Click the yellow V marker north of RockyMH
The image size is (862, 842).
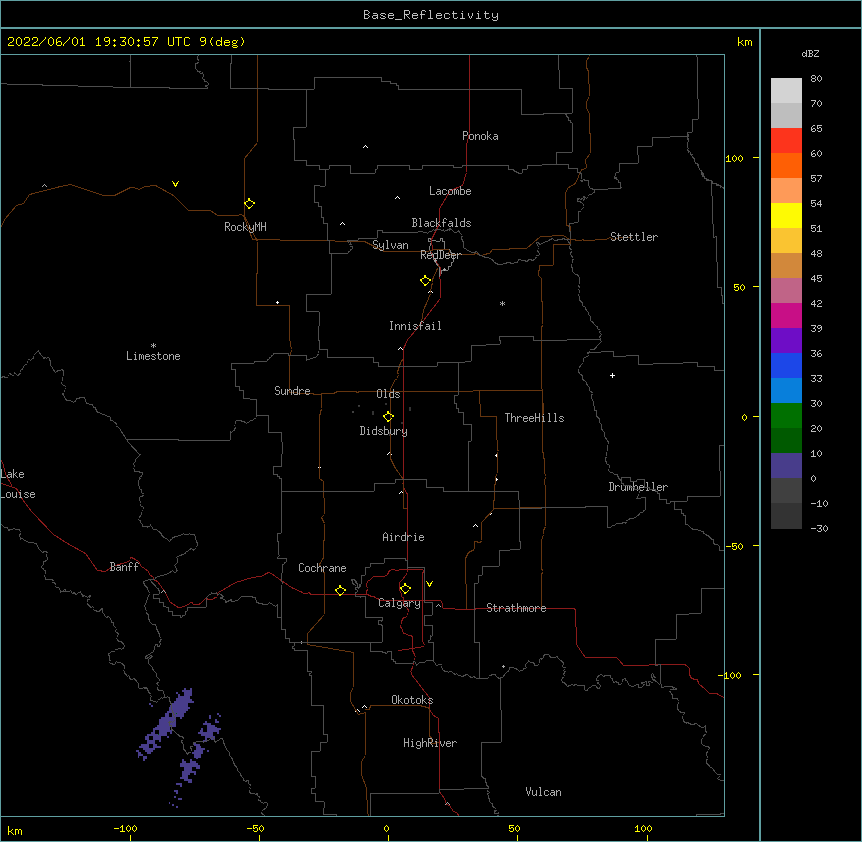[x=175, y=184]
